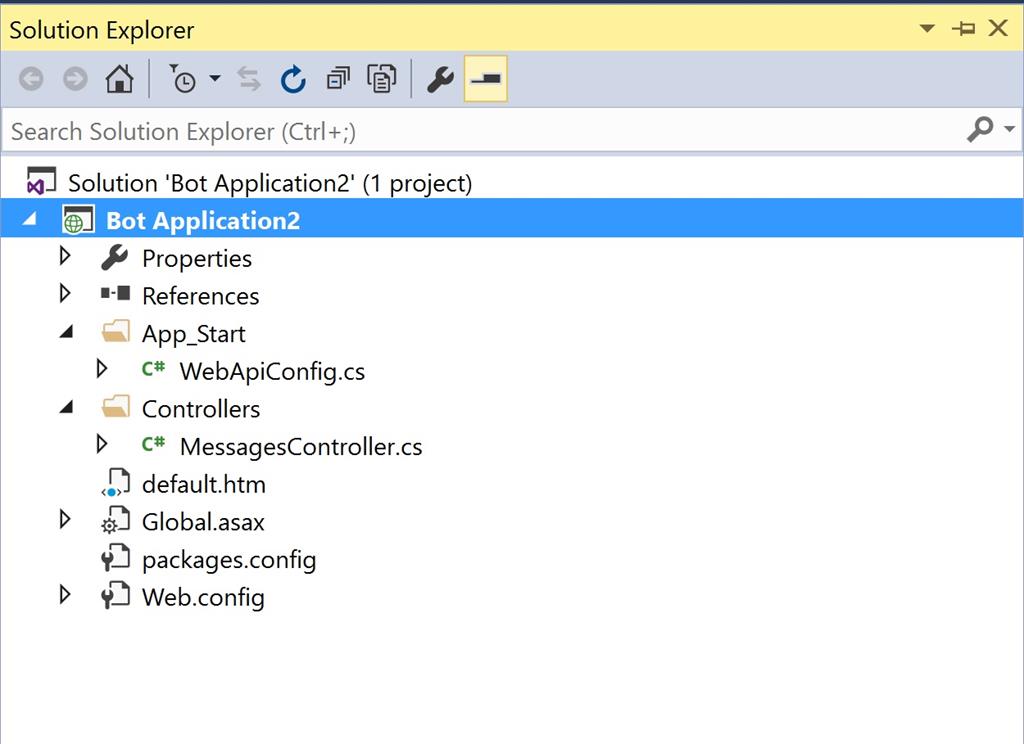1024x744 pixels.
Task: Open the Window Position dropdown in title bar
Action: point(927,29)
